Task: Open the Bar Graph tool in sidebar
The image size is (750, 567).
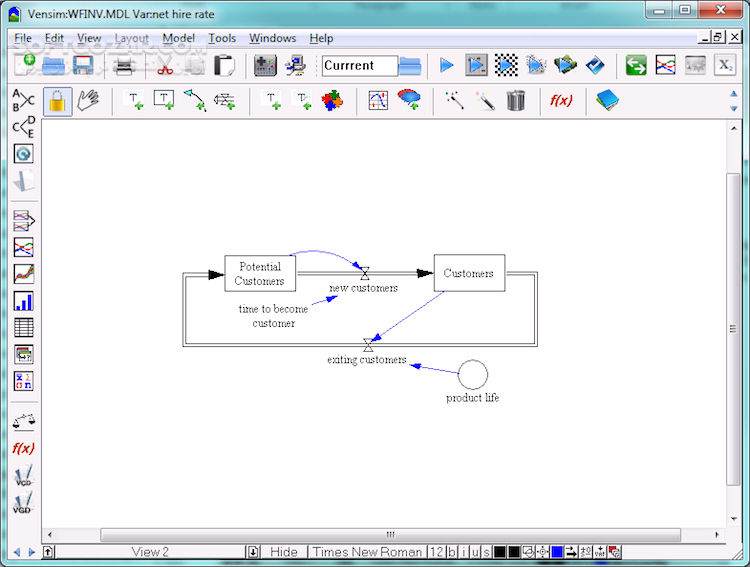Action: point(23,301)
